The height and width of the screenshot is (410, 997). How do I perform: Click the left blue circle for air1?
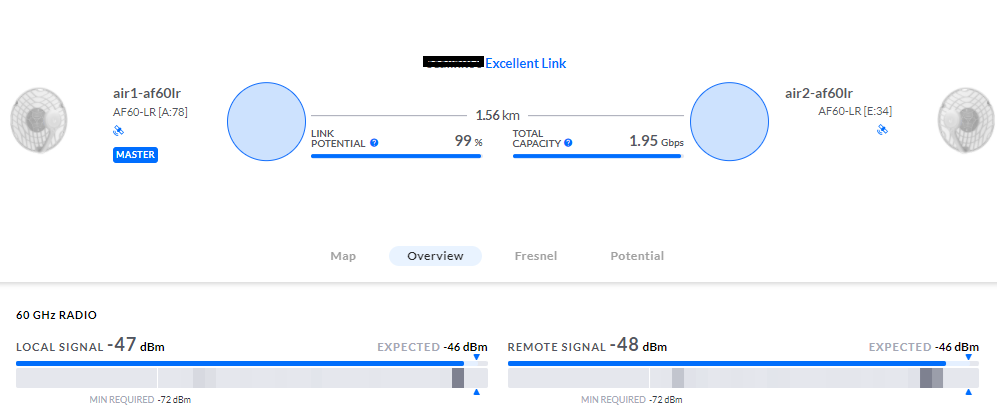tap(266, 122)
